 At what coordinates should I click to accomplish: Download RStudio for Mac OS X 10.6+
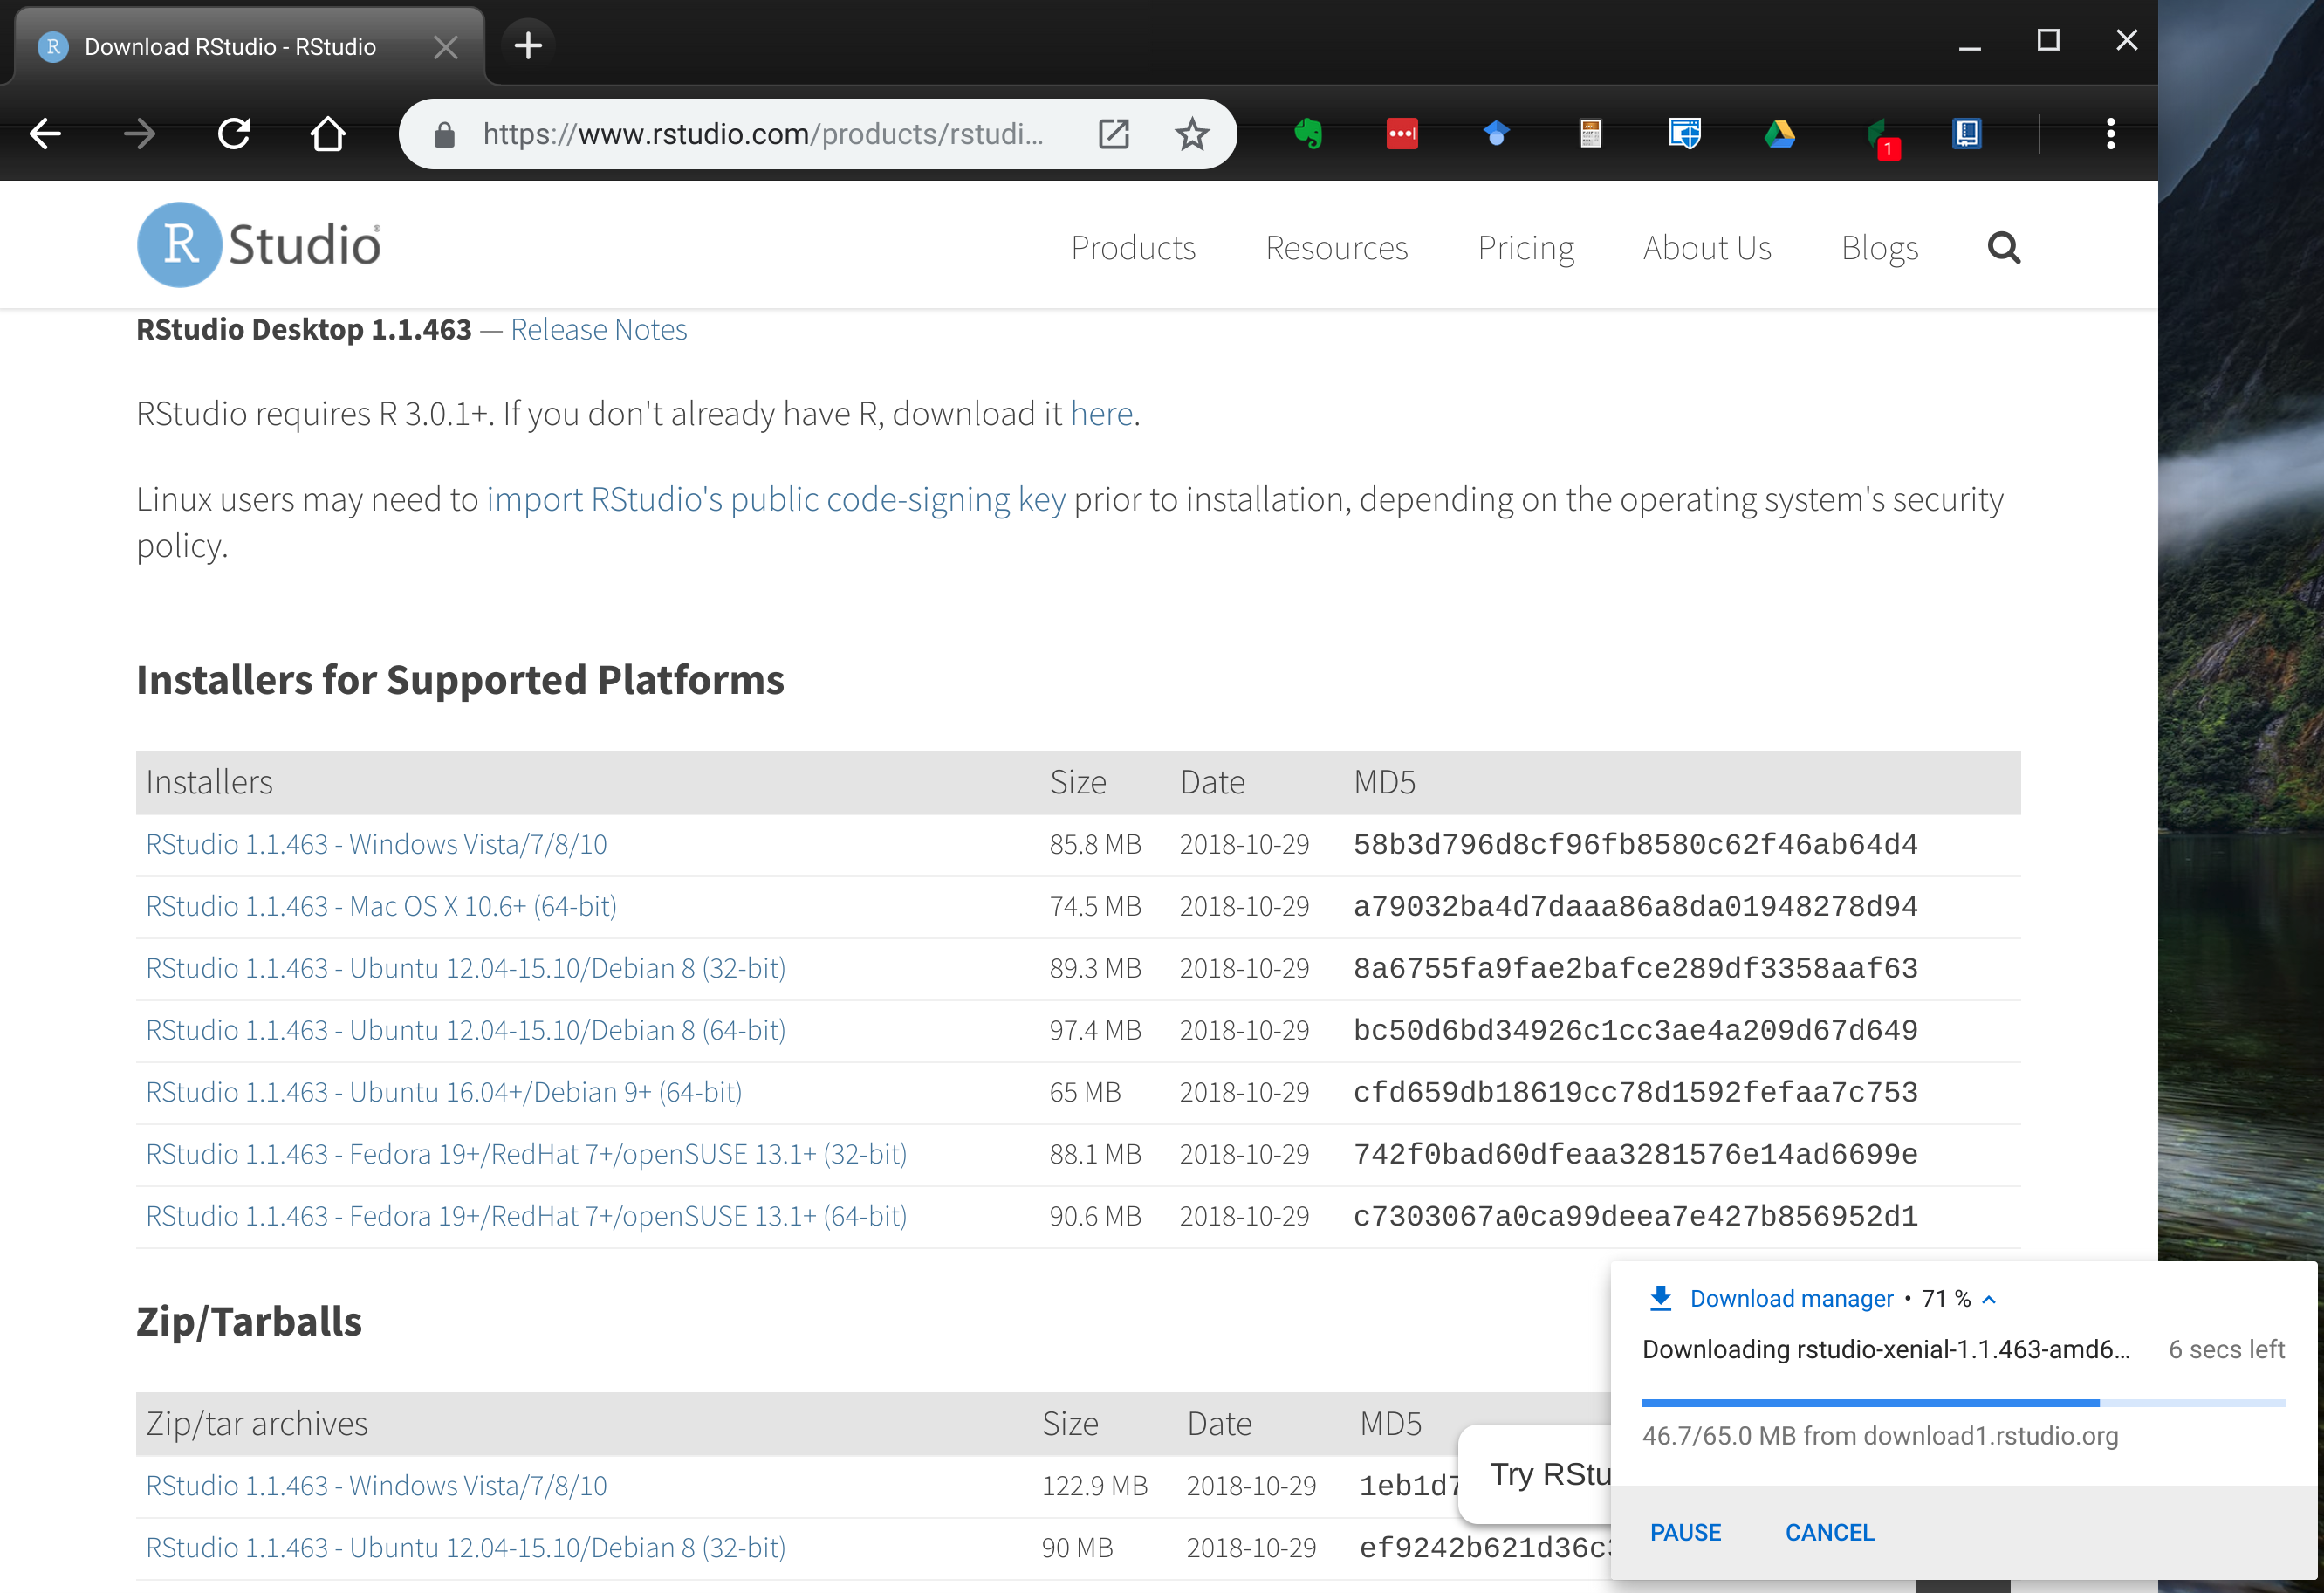point(381,906)
